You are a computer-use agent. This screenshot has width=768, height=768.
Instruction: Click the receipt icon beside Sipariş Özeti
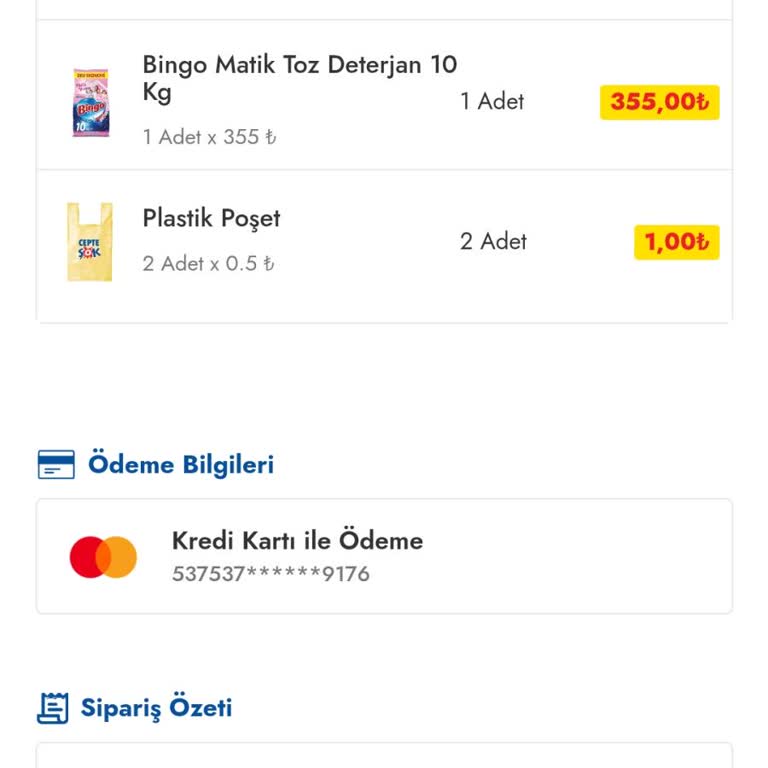tap(53, 708)
